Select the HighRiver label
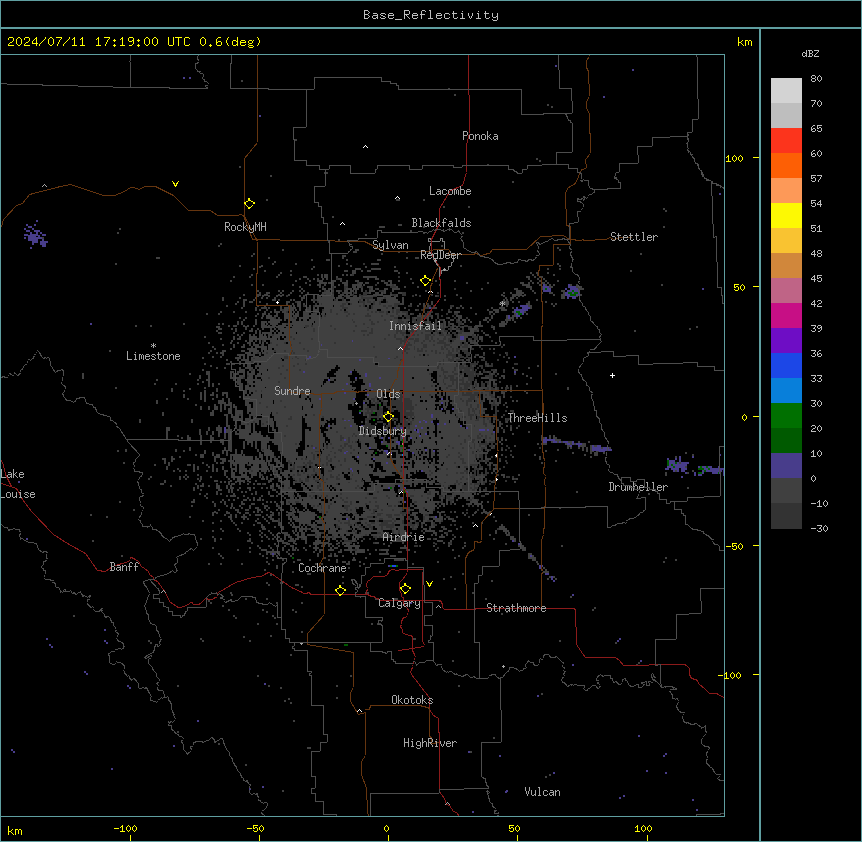The height and width of the screenshot is (842, 862). point(430,743)
